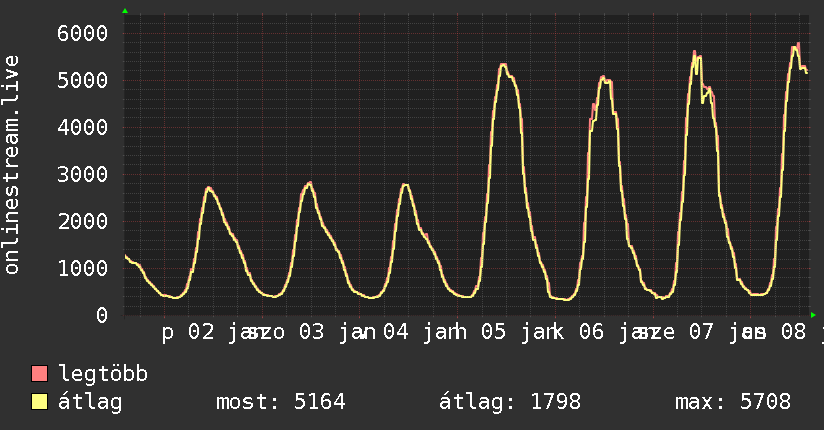Click the 2000 y-axis label
The height and width of the screenshot is (430, 824).
(x=83, y=221)
